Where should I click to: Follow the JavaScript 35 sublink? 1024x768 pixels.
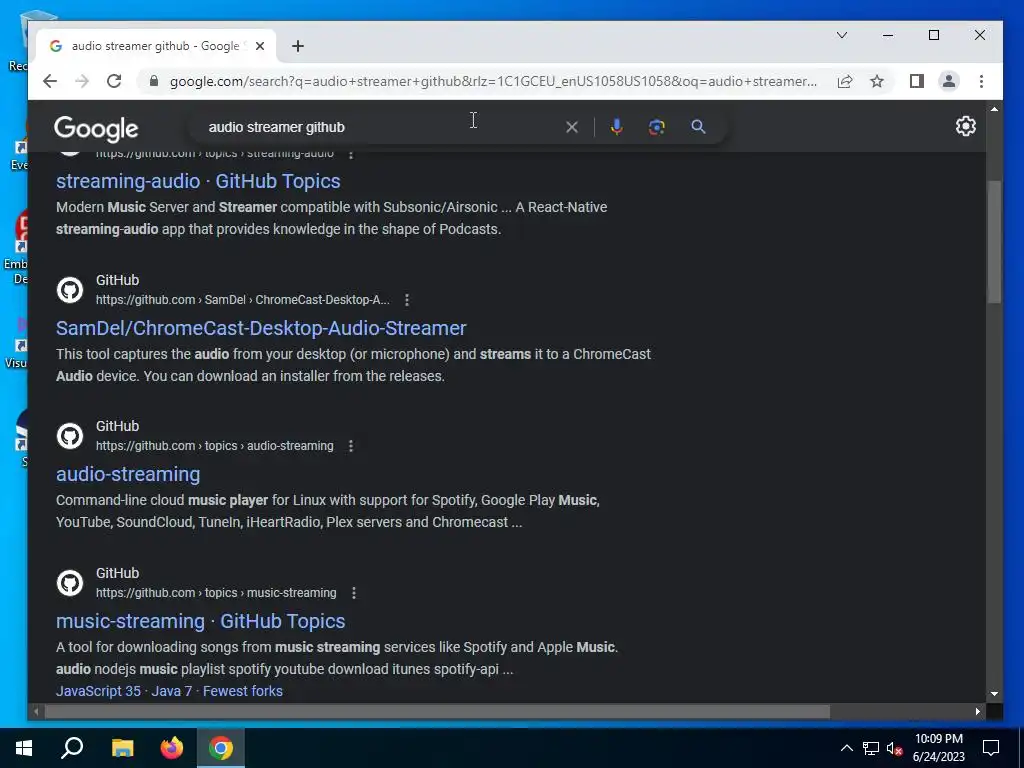tap(98, 691)
